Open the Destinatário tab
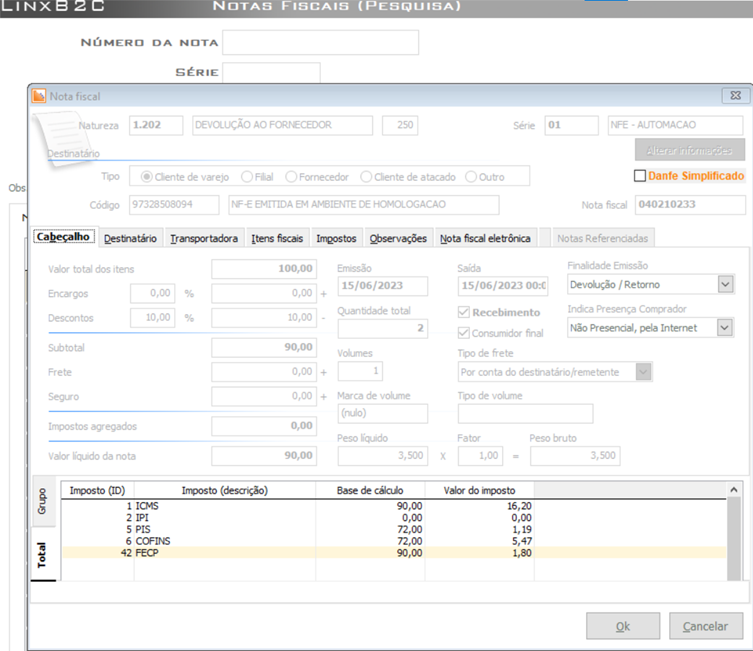This screenshot has height=651, width=753. click(x=130, y=238)
